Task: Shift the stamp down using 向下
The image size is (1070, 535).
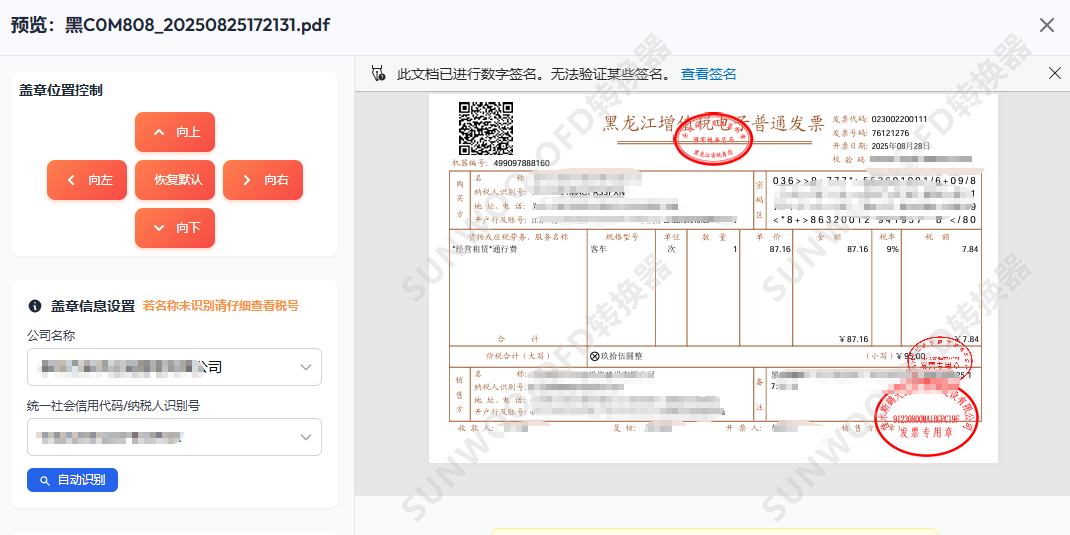Action: (175, 228)
